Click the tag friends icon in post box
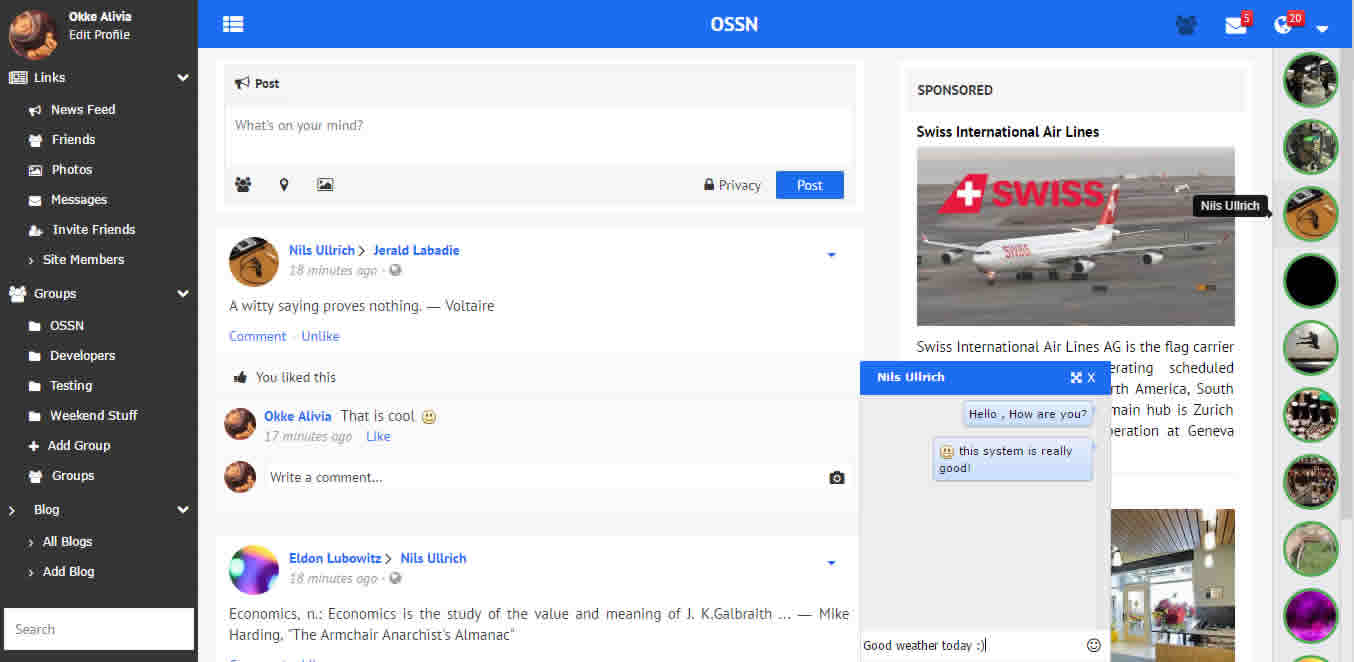The image size is (1354, 662). (243, 185)
